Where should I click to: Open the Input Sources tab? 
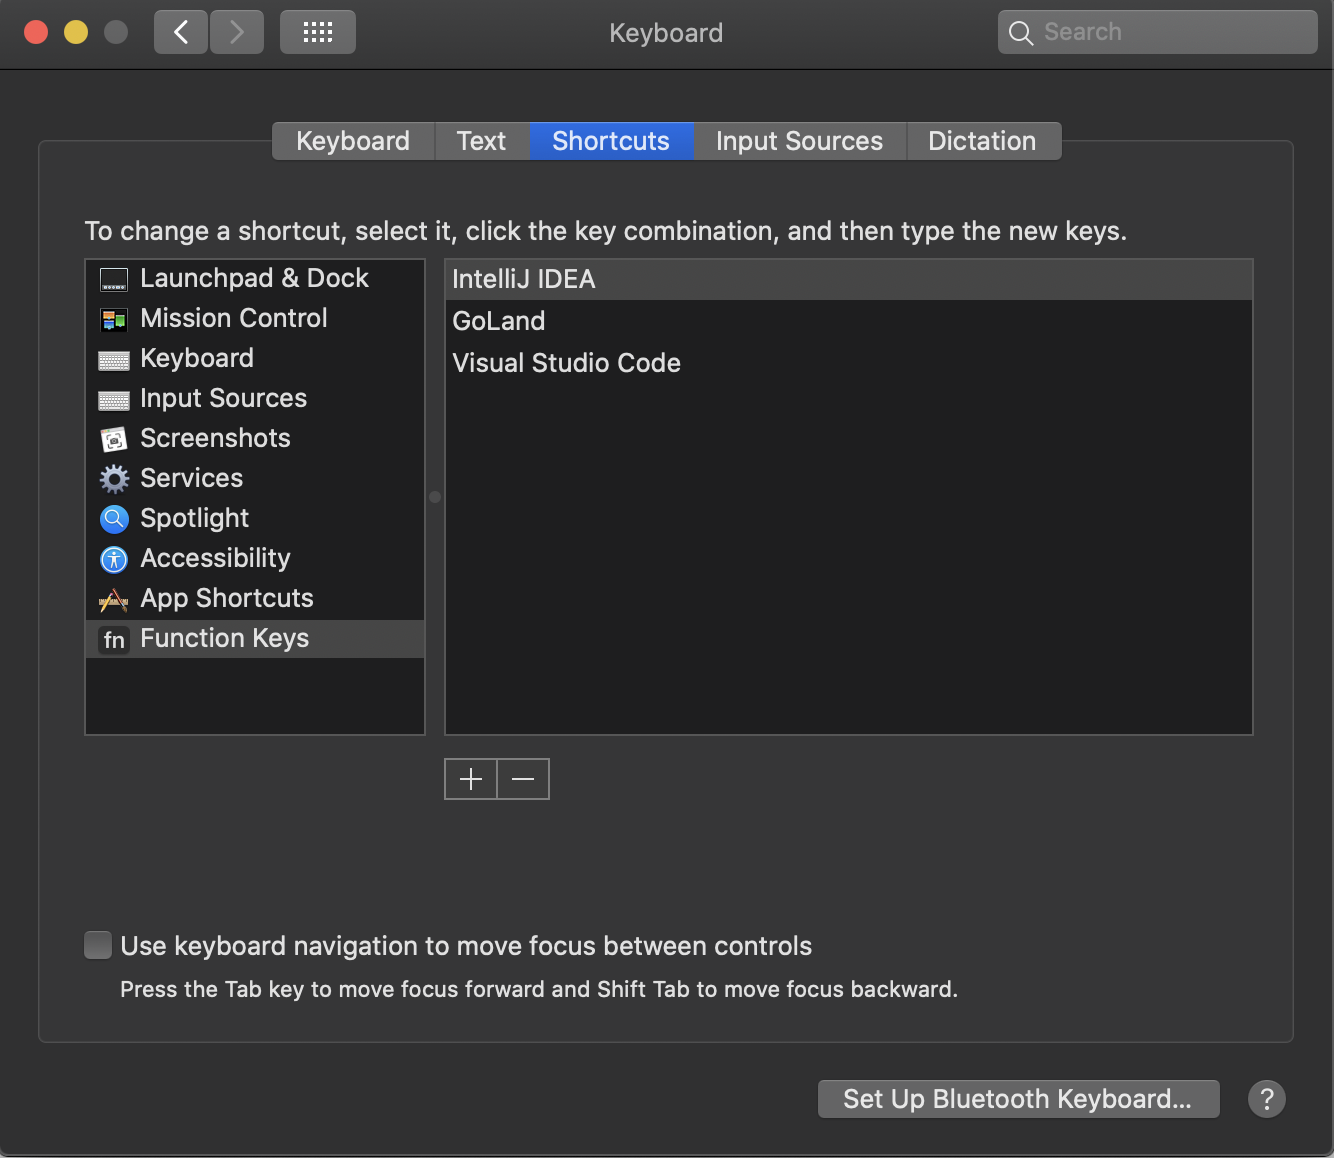(x=799, y=141)
